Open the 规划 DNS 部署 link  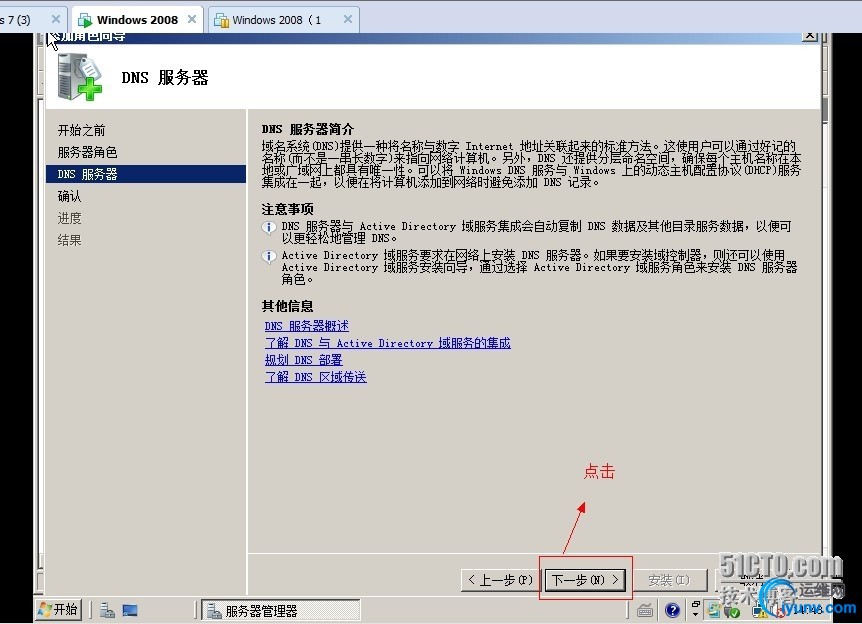click(303, 360)
